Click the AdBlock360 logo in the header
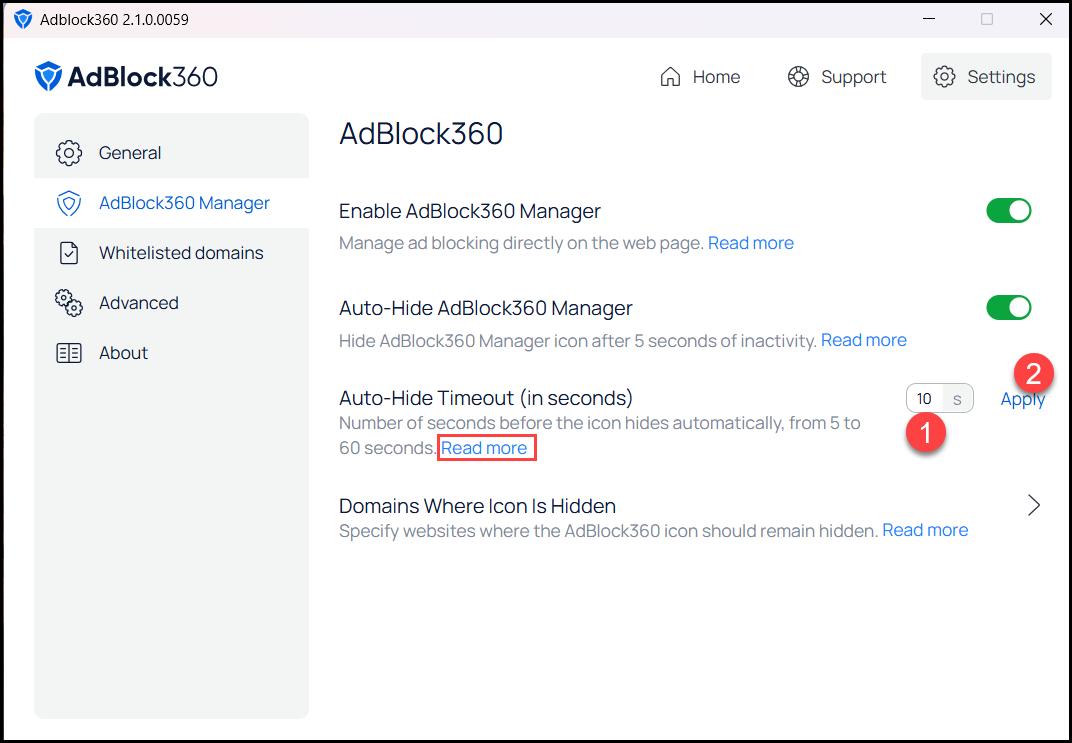1072x743 pixels. pos(126,77)
